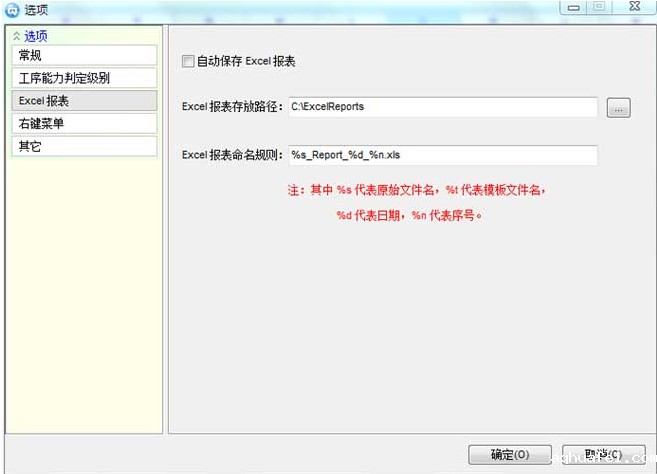Focus the %s_Report_%d_%n.xls naming rule field
657x474 pixels.
click(x=441, y=155)
